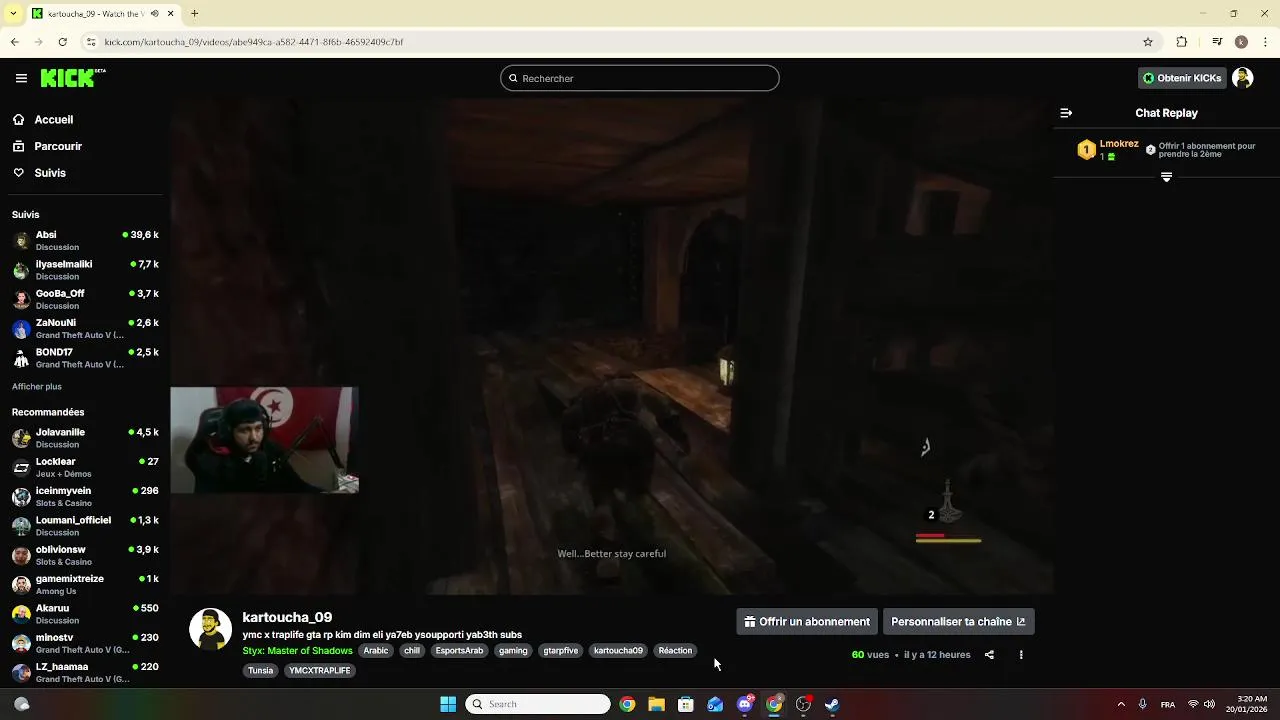Open Windows Start menu
Viewport: 1280px width, 720px height.
click(448, 704)
